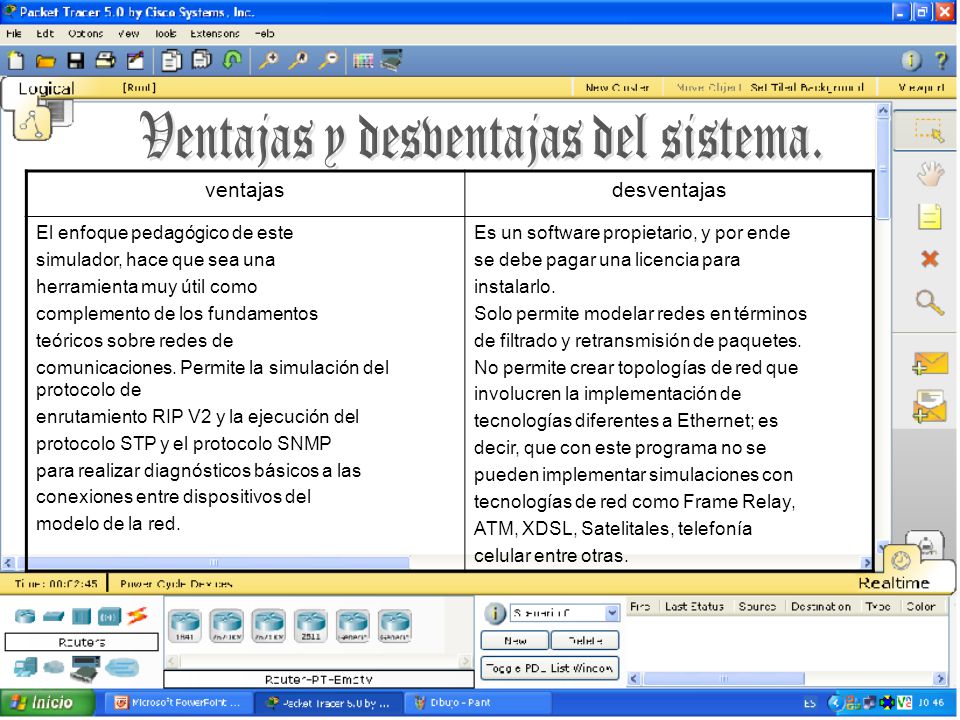Open the Help menu
960x720 pixels.
pos(264,34)
